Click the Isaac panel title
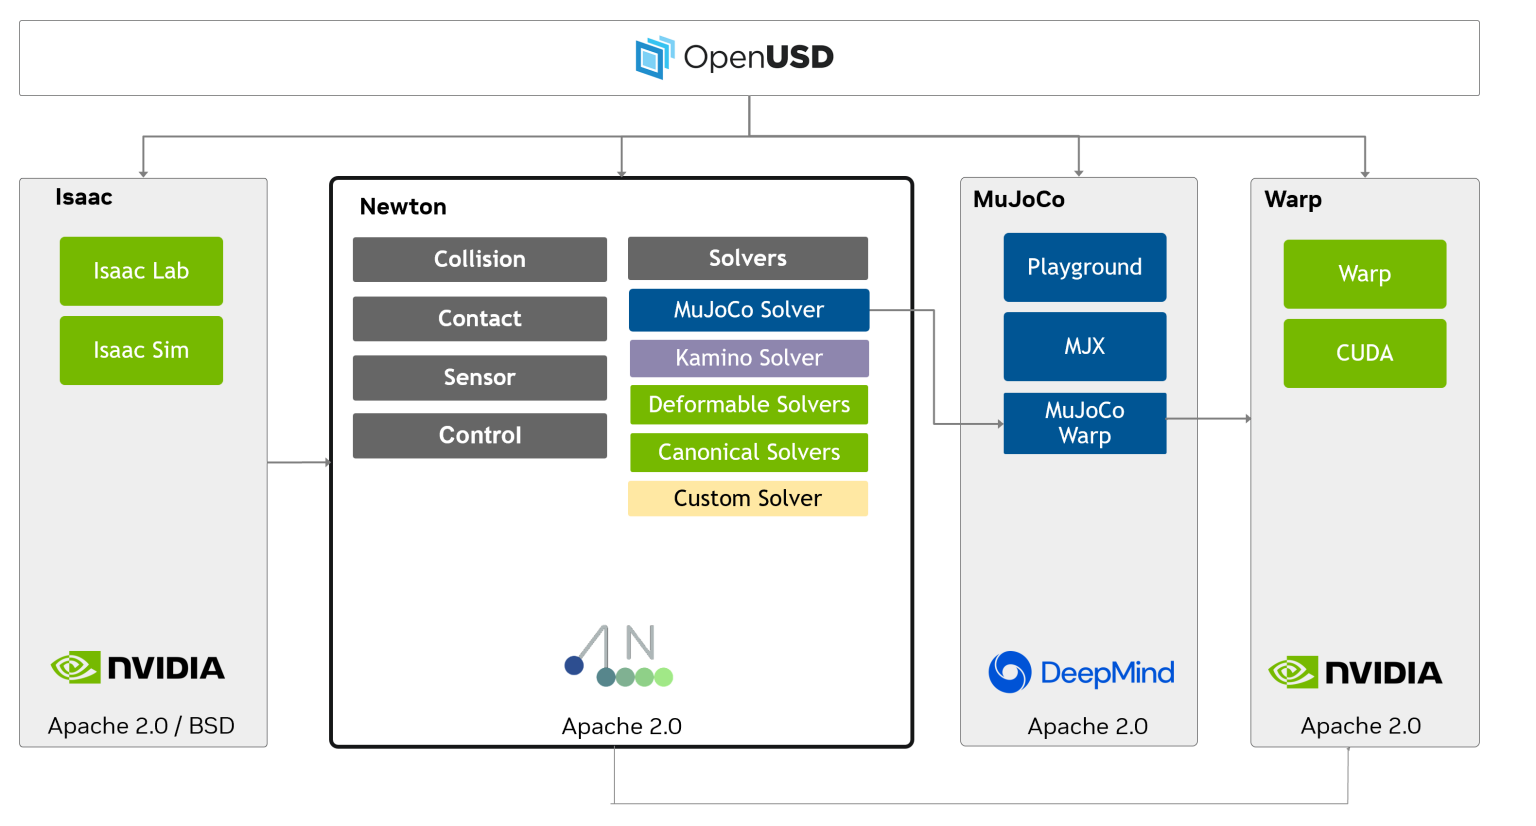1536x826 pixels. 84,197
